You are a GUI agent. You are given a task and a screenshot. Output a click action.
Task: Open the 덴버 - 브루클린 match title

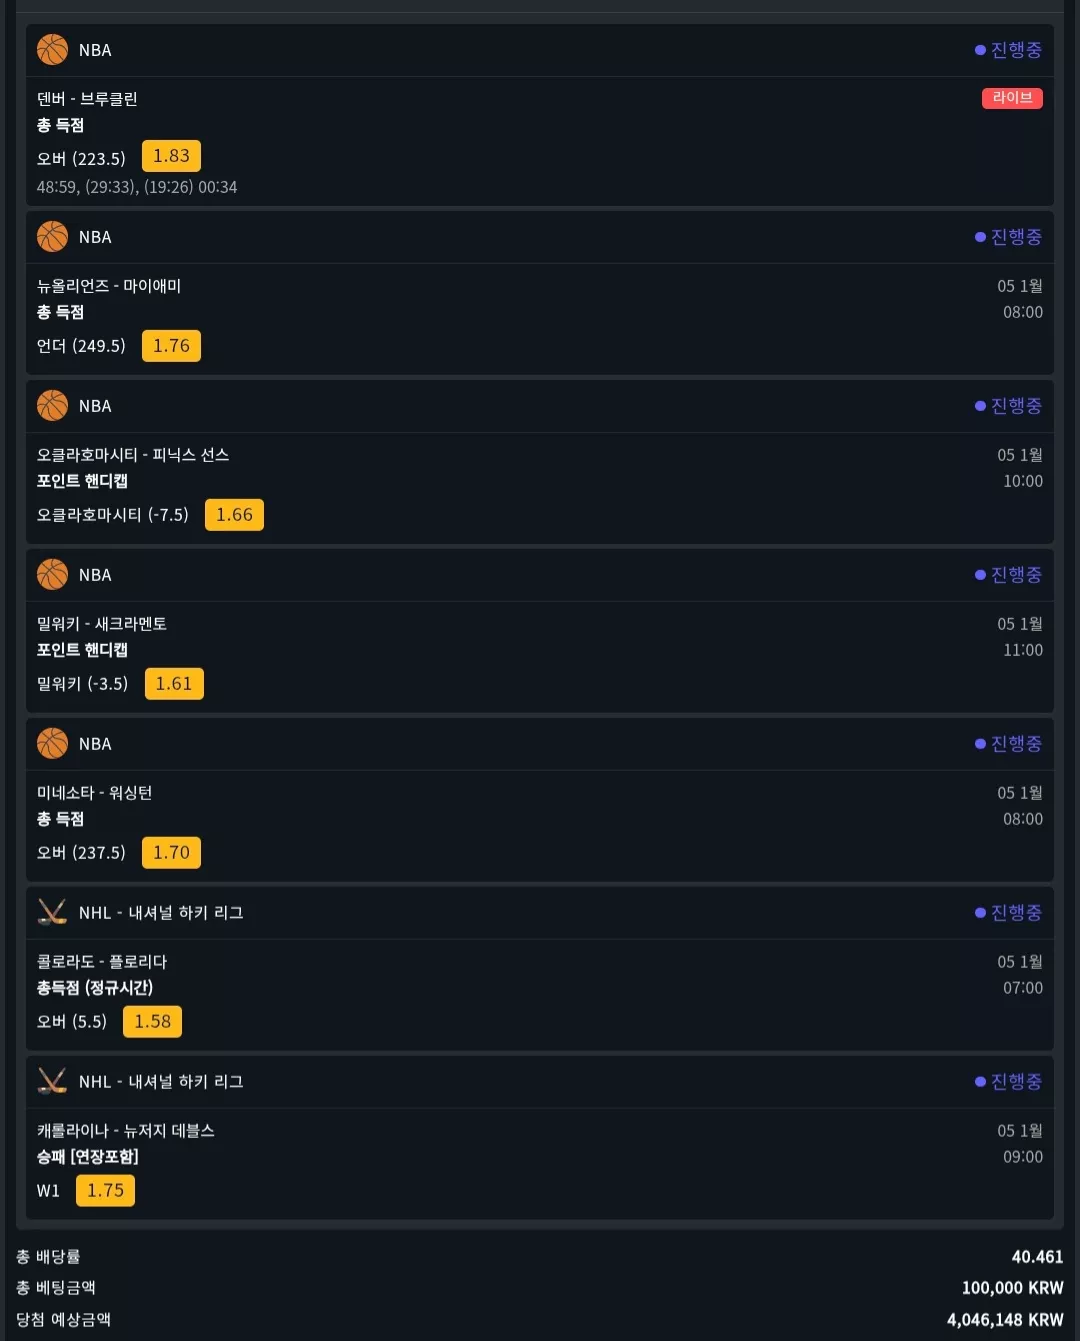[x=87, y=99]
